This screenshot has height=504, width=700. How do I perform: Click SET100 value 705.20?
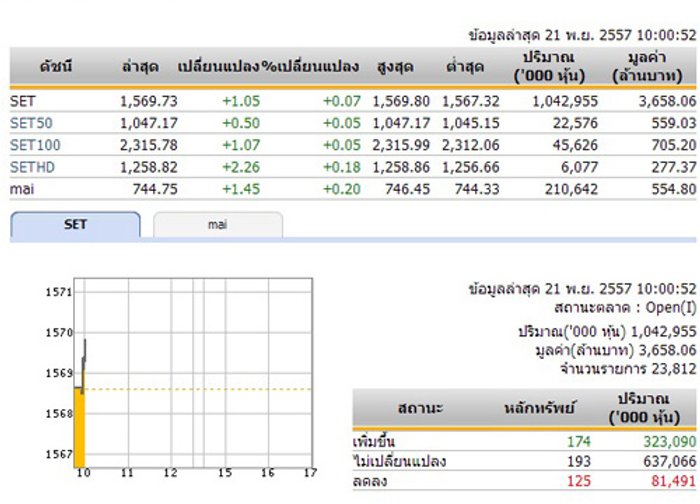coord(674,145)
